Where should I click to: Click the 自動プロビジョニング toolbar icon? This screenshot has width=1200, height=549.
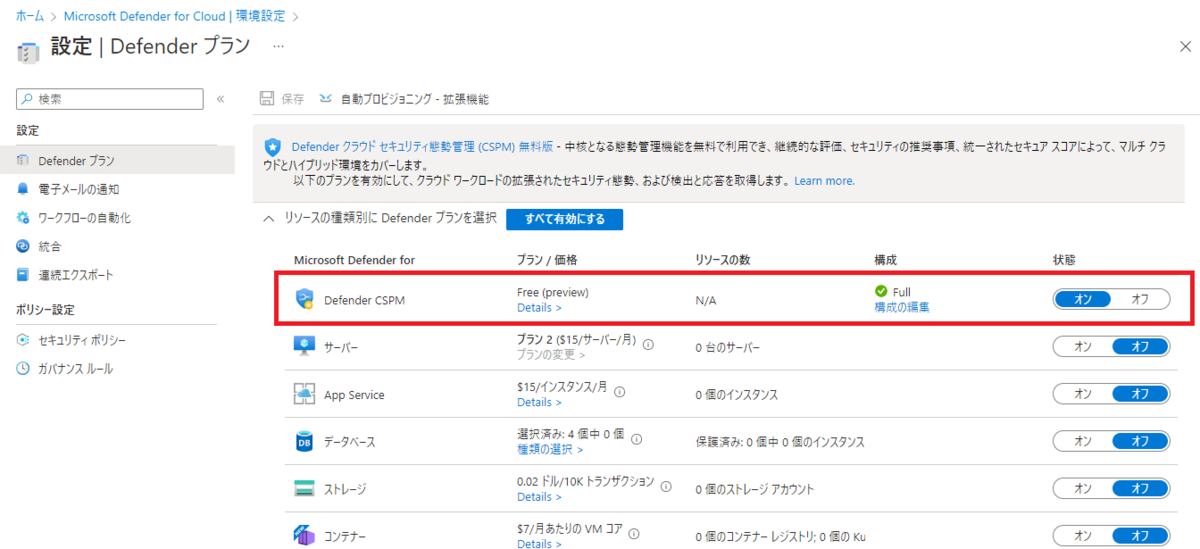click(325, 99)
